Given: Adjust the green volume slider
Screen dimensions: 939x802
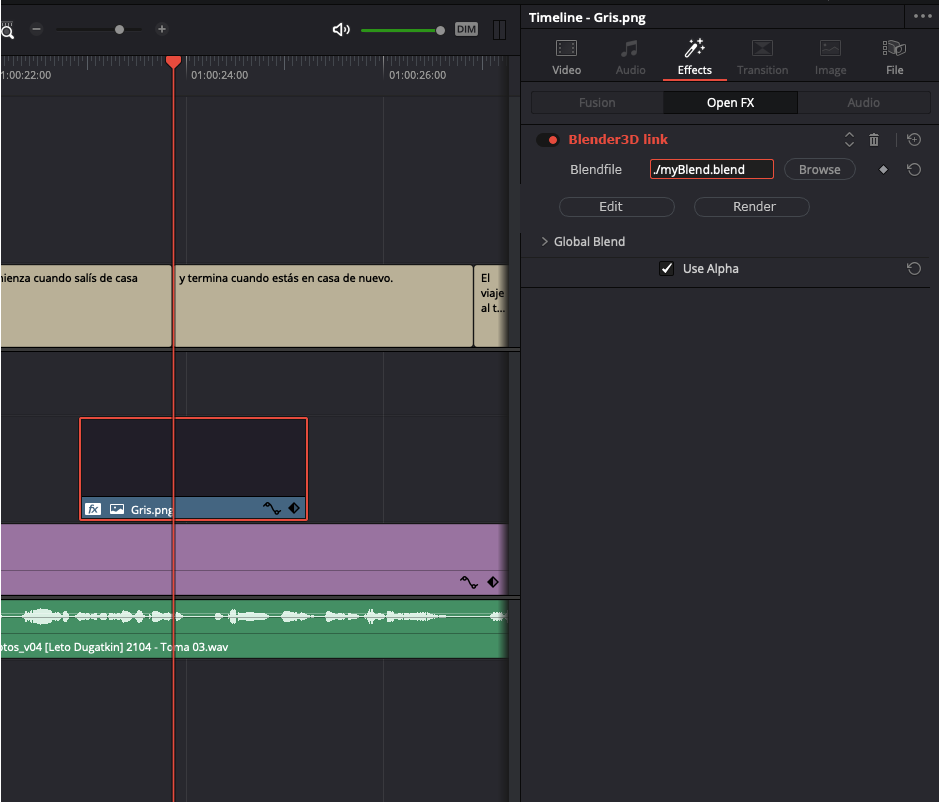Looking at the screenshot, I should (402, 30).
